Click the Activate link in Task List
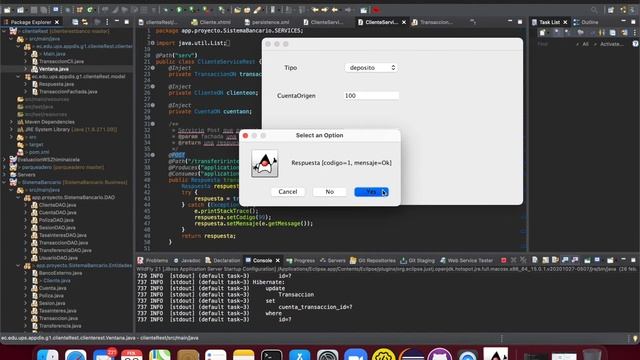The width and height of the screenshot is (640, 360). click(x=612, y=44)
